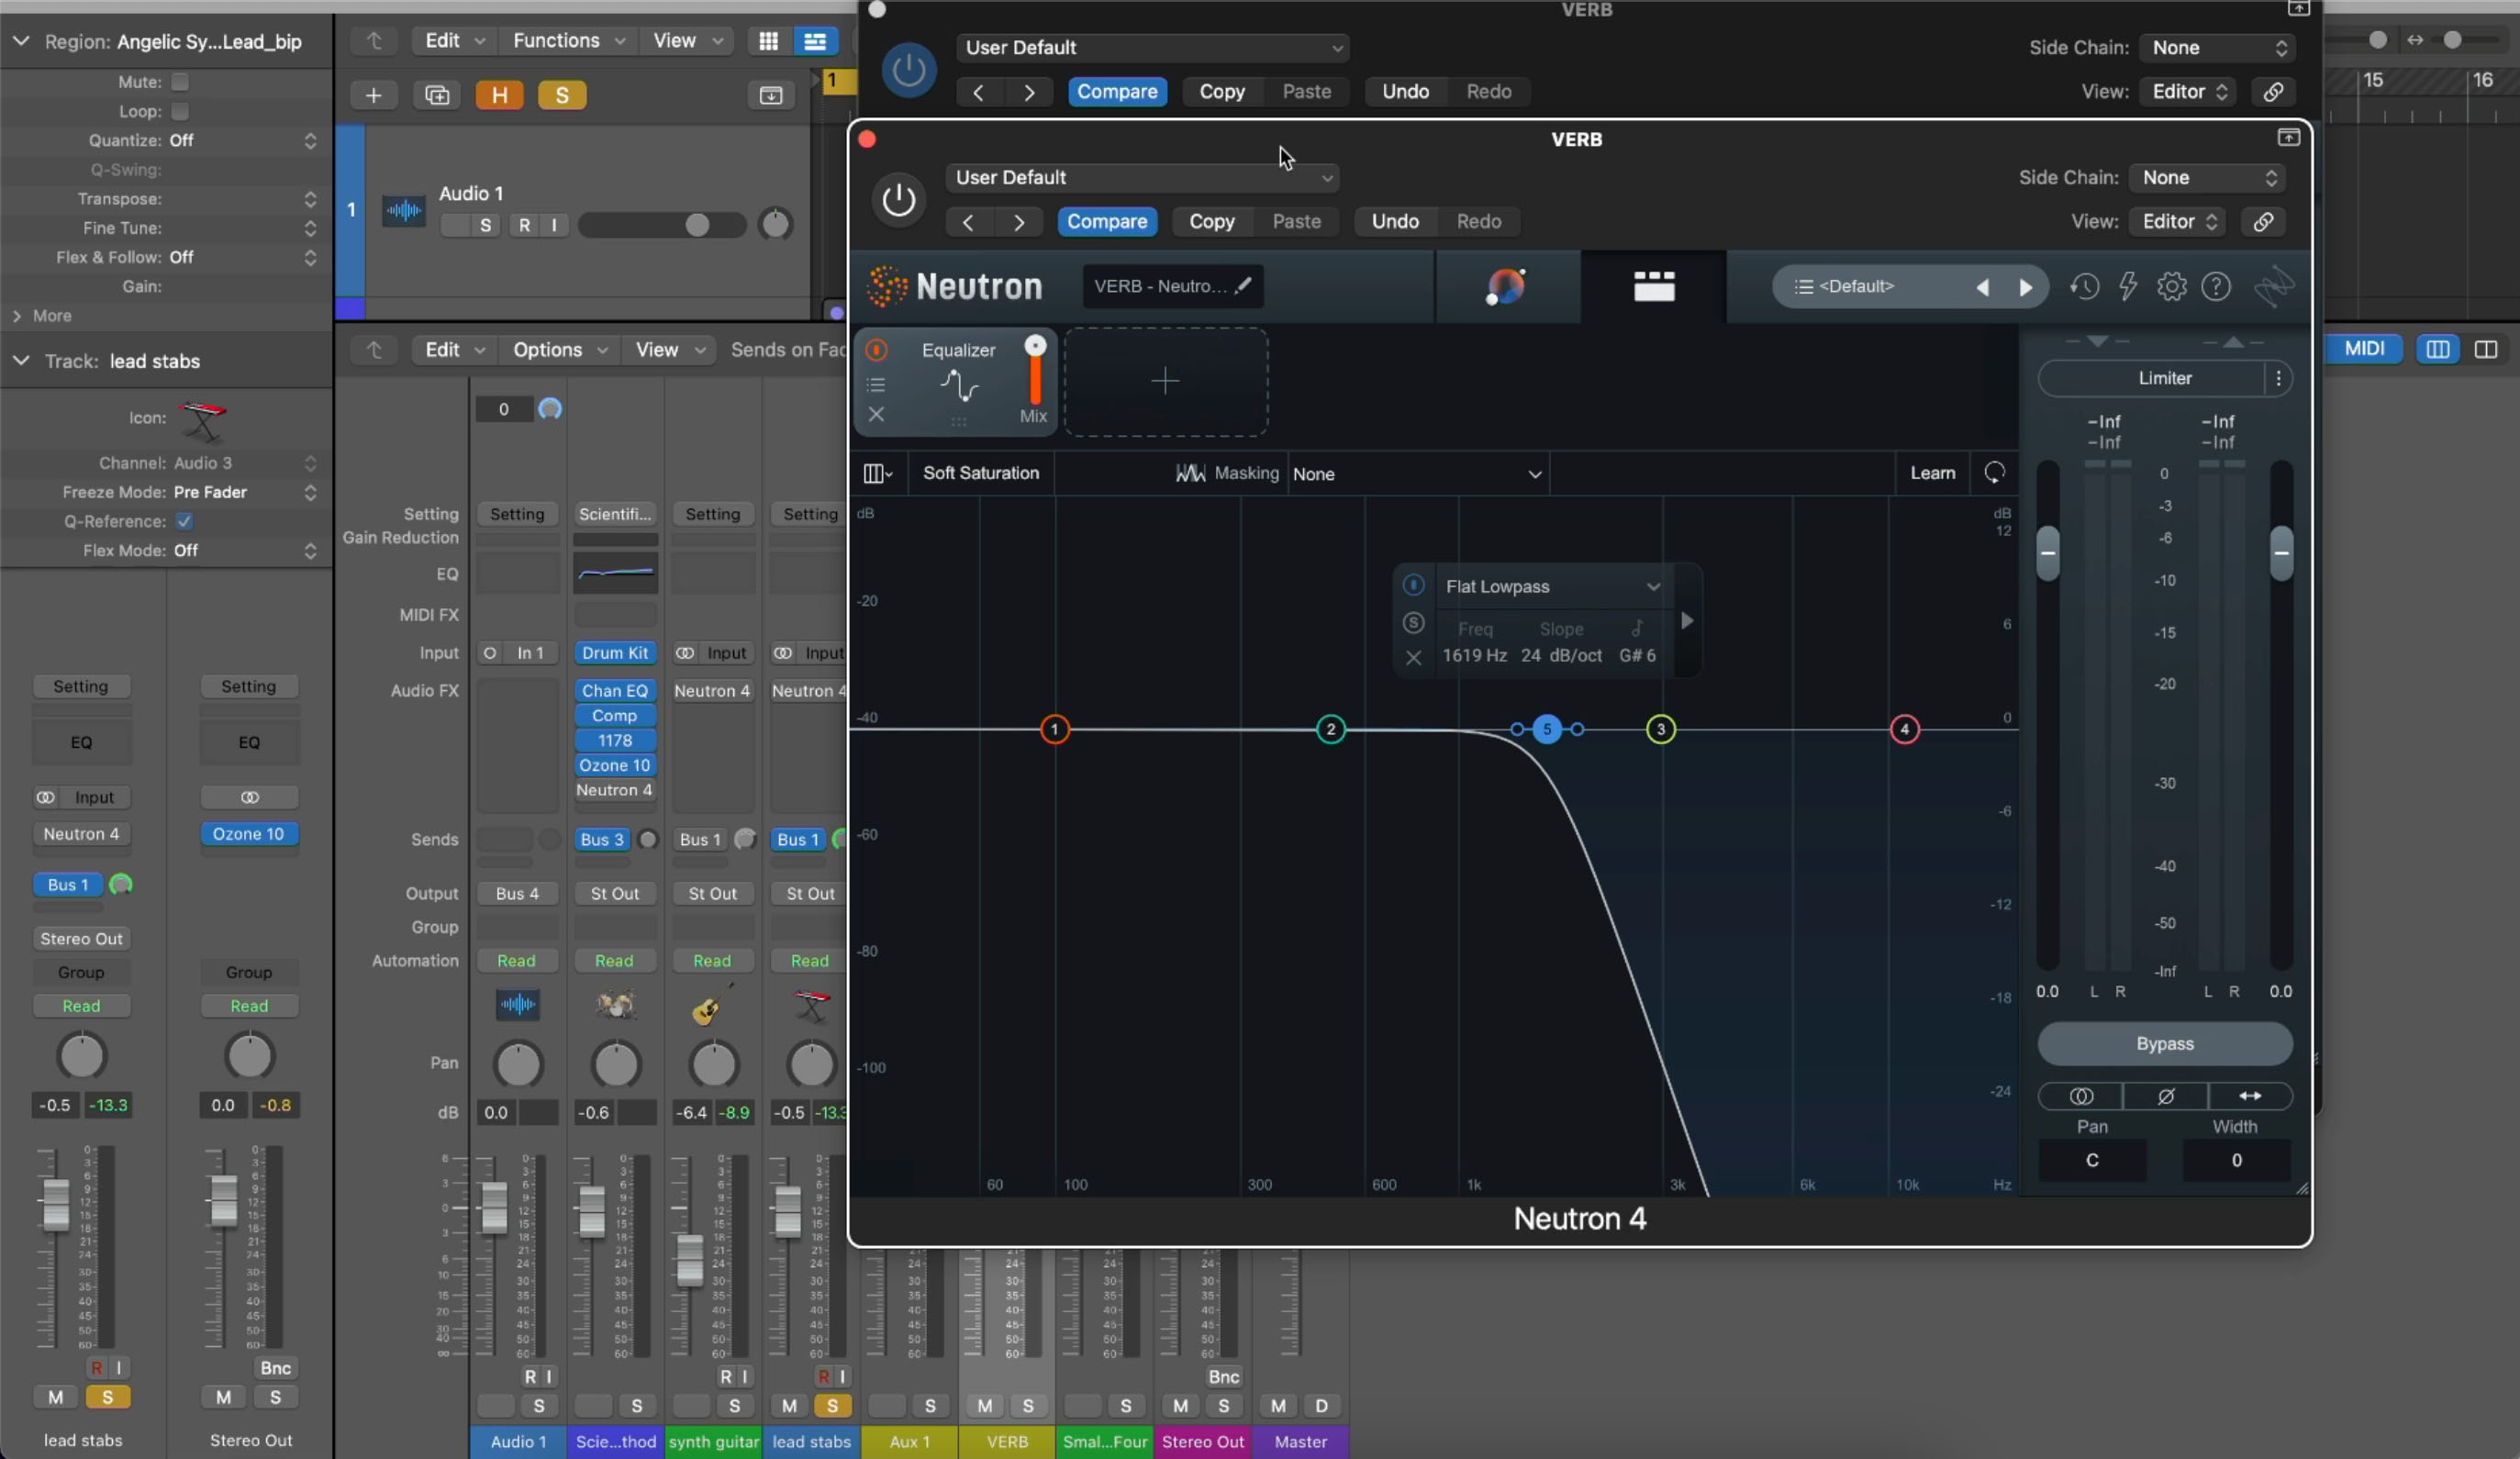Click the MIDI button right of plugin
Viewport: 2520px width, 1459px height.
pyautogui.click(x=2364, y=349)
